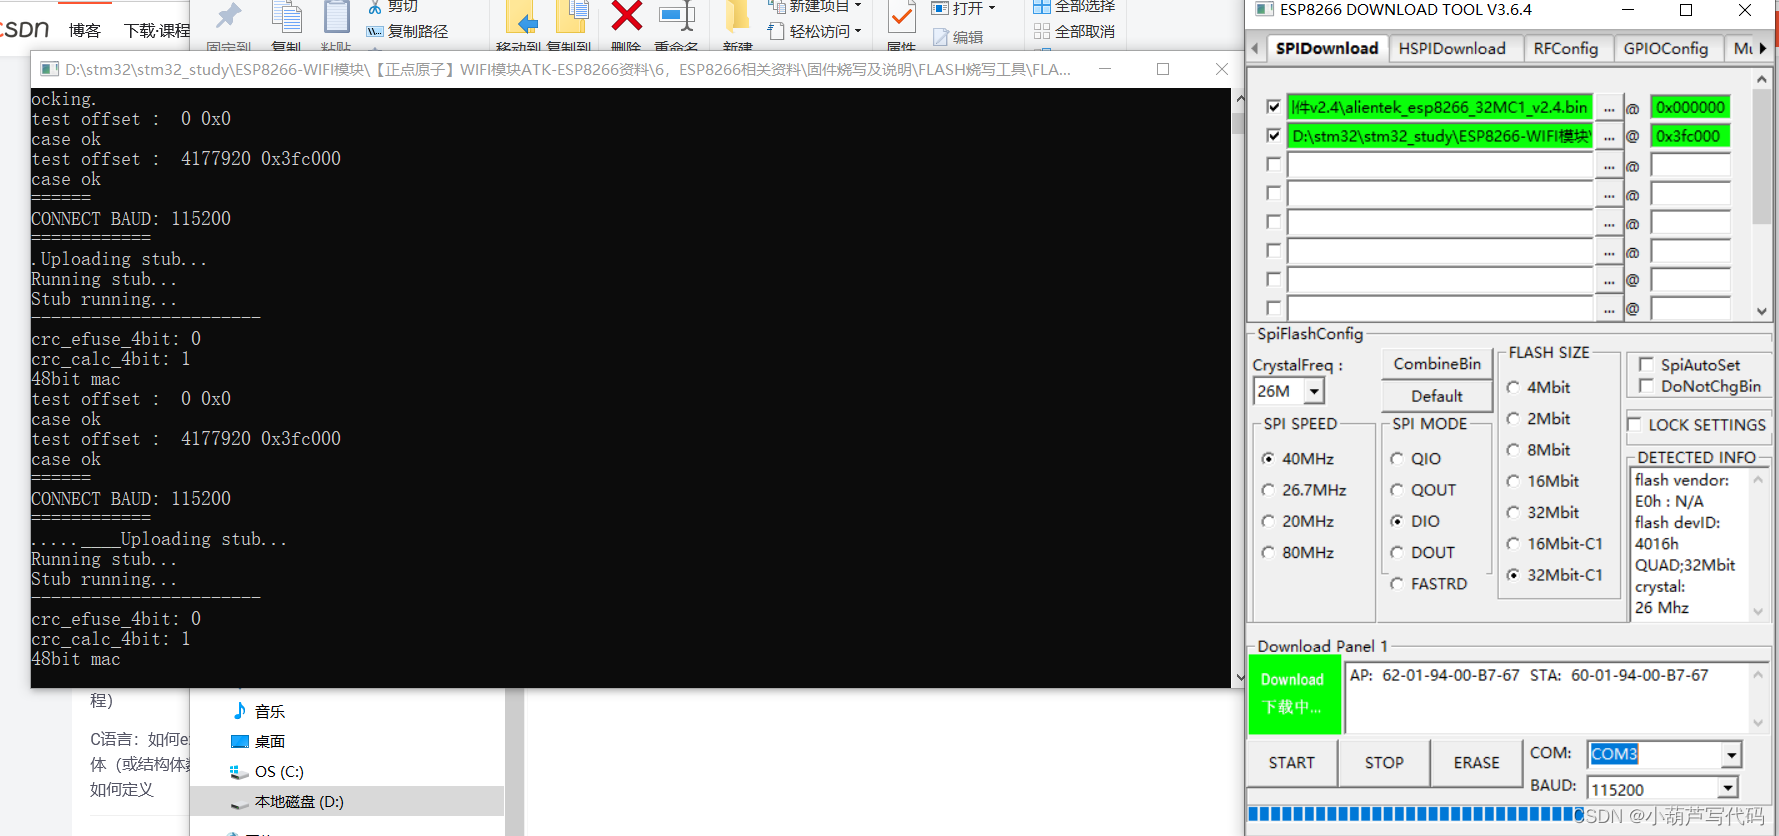The width and height of the screenshot is (1779, 836).
Task: Click the Move To folder icon in Explorer
Action: 521,17
